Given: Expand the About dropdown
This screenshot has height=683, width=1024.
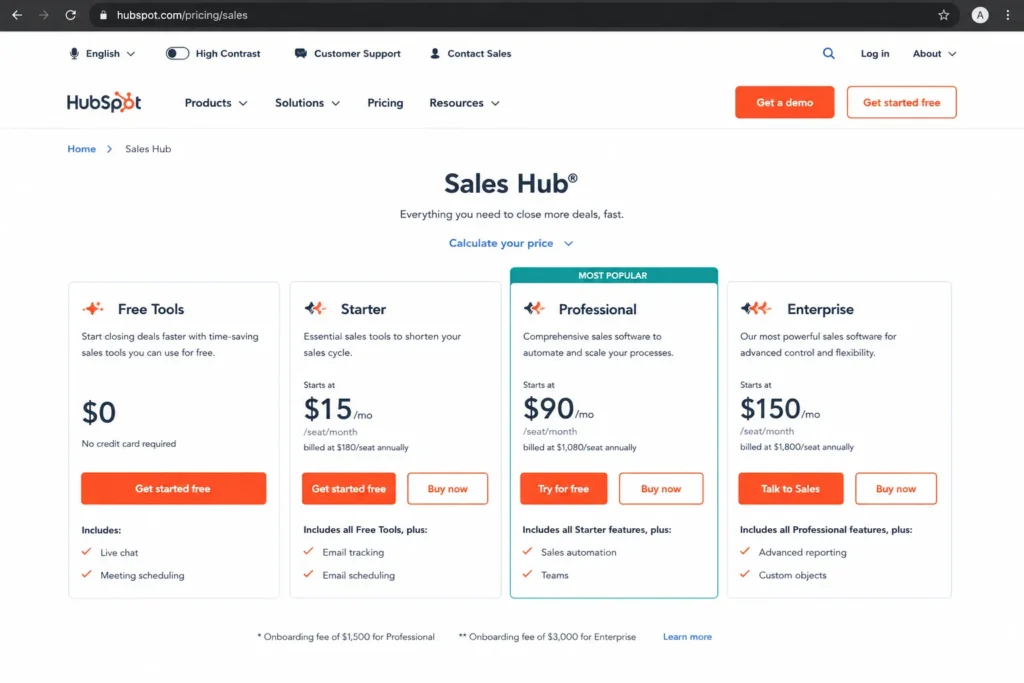Looking at the screenshot, I should pyautogui.click(x=934, y=54).
